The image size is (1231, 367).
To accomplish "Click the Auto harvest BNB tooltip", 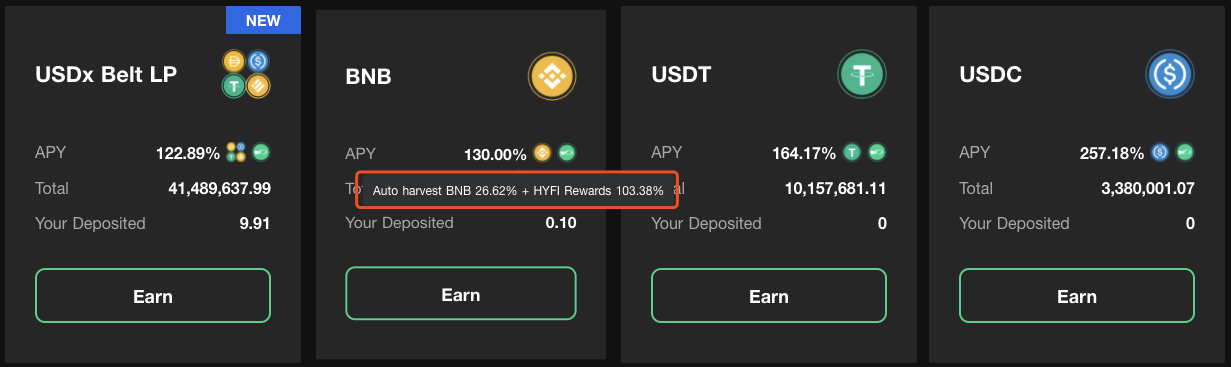I will tap(518, 190).
